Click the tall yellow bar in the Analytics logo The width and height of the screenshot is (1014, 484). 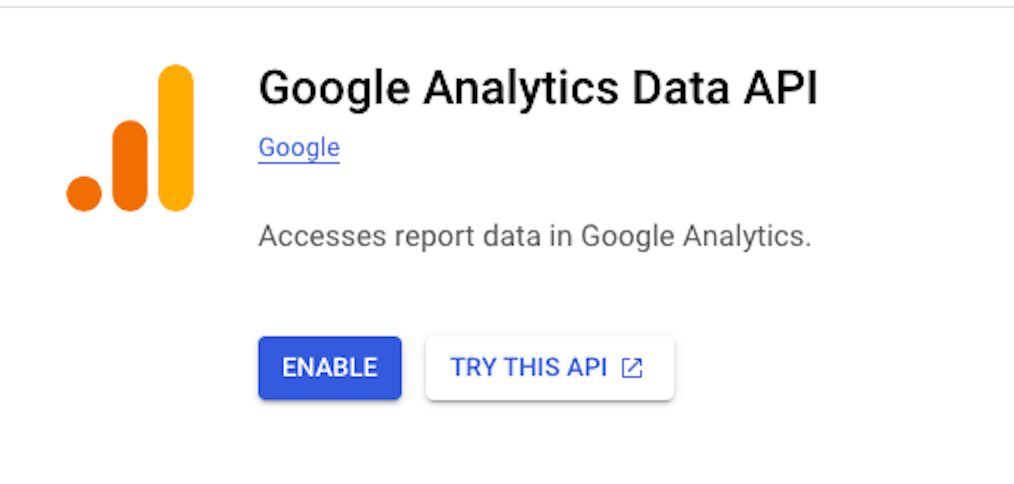(x=176, y=138)
